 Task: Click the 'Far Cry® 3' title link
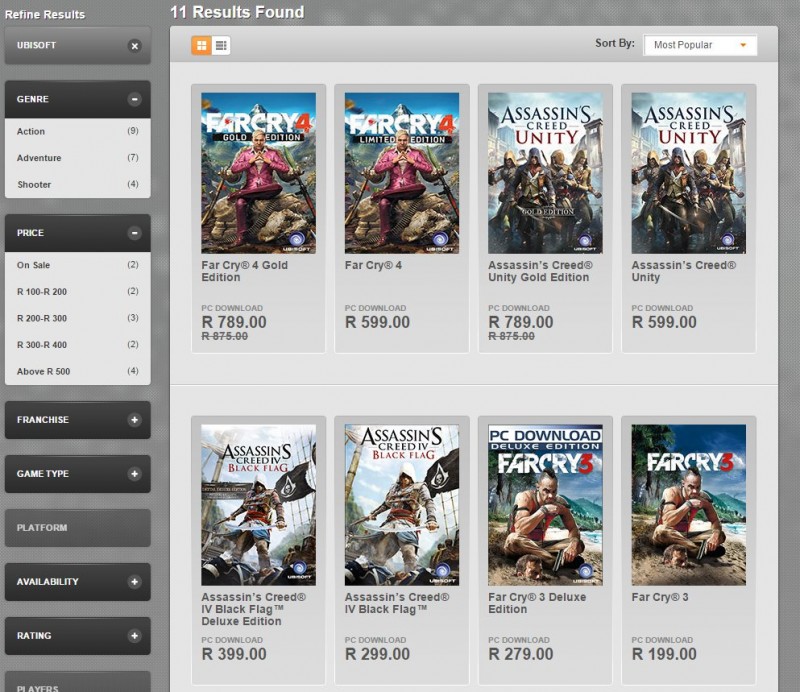[x=660, y=597]
